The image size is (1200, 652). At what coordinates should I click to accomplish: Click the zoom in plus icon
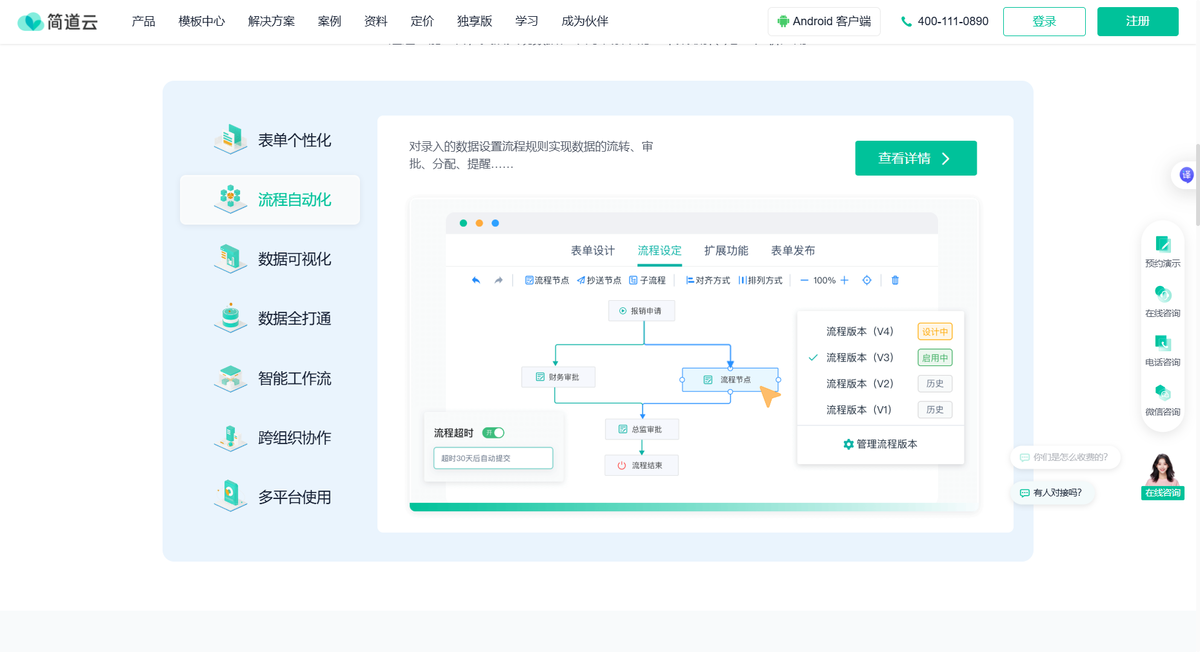click(x=844, y=280)
